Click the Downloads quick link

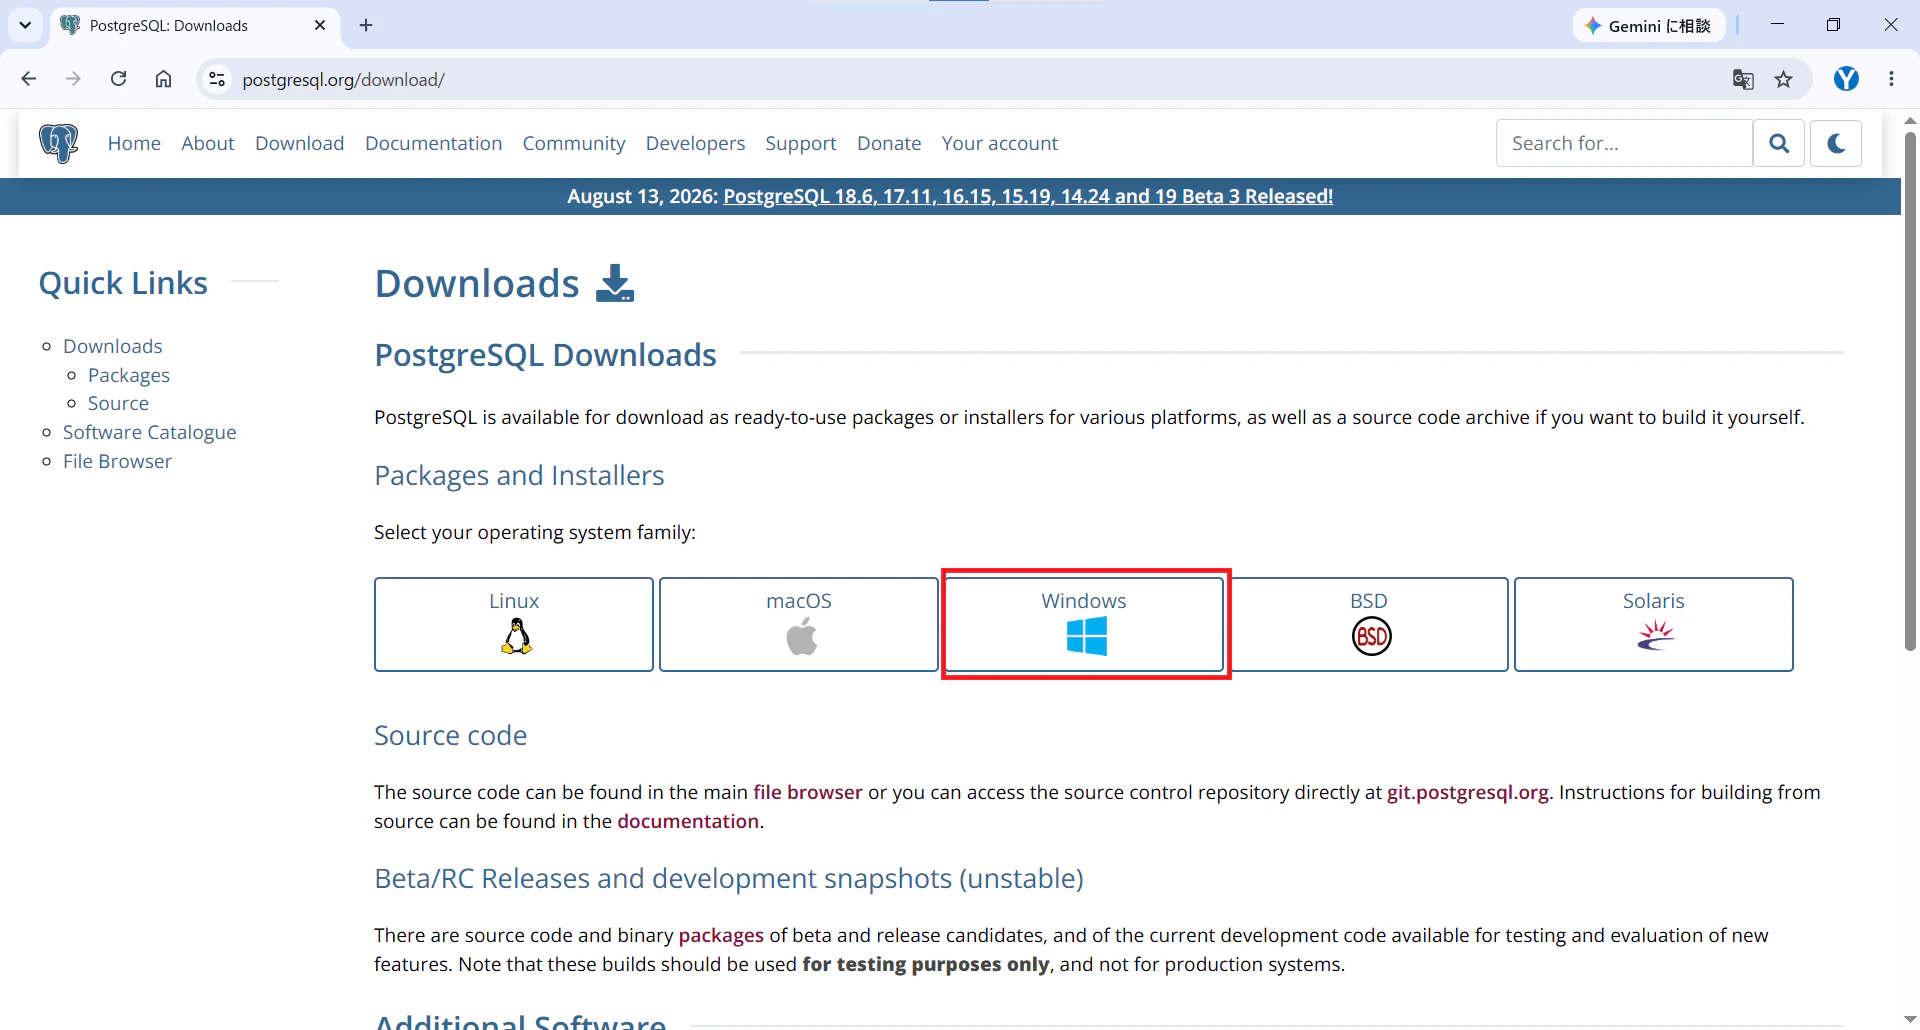coord(113,346)
